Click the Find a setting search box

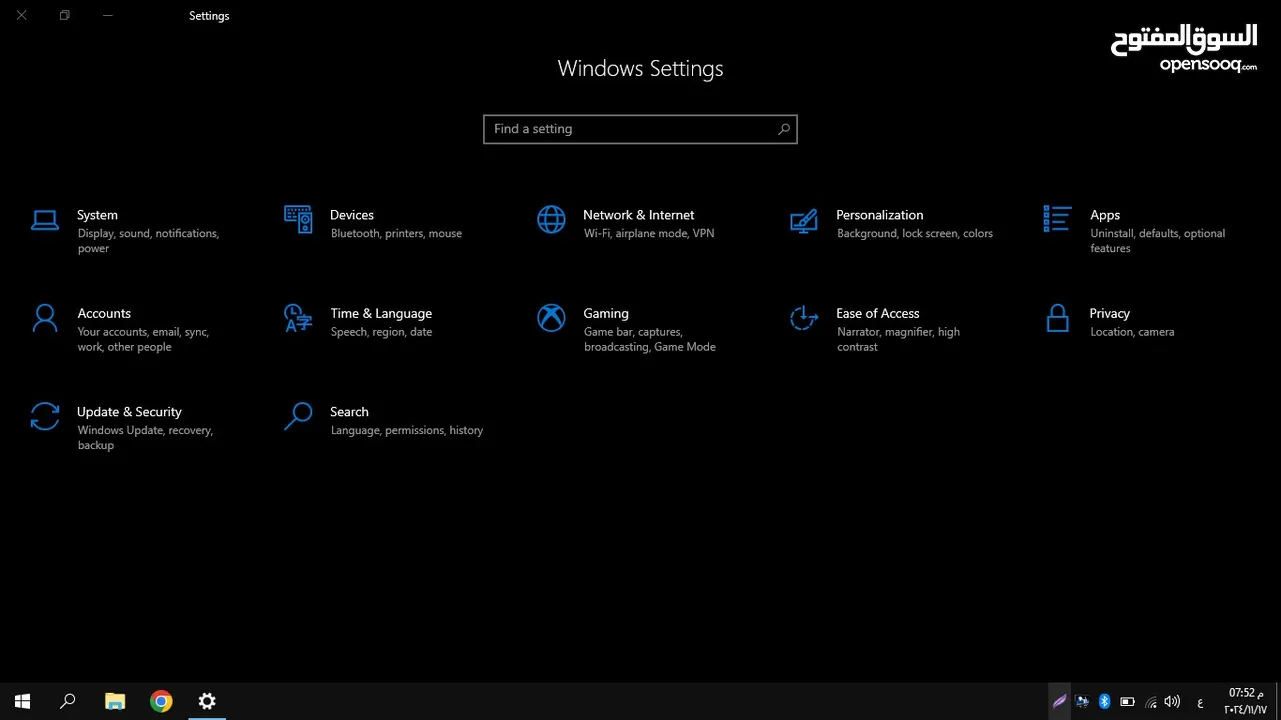pyautogui.click(x=640, y=129)
